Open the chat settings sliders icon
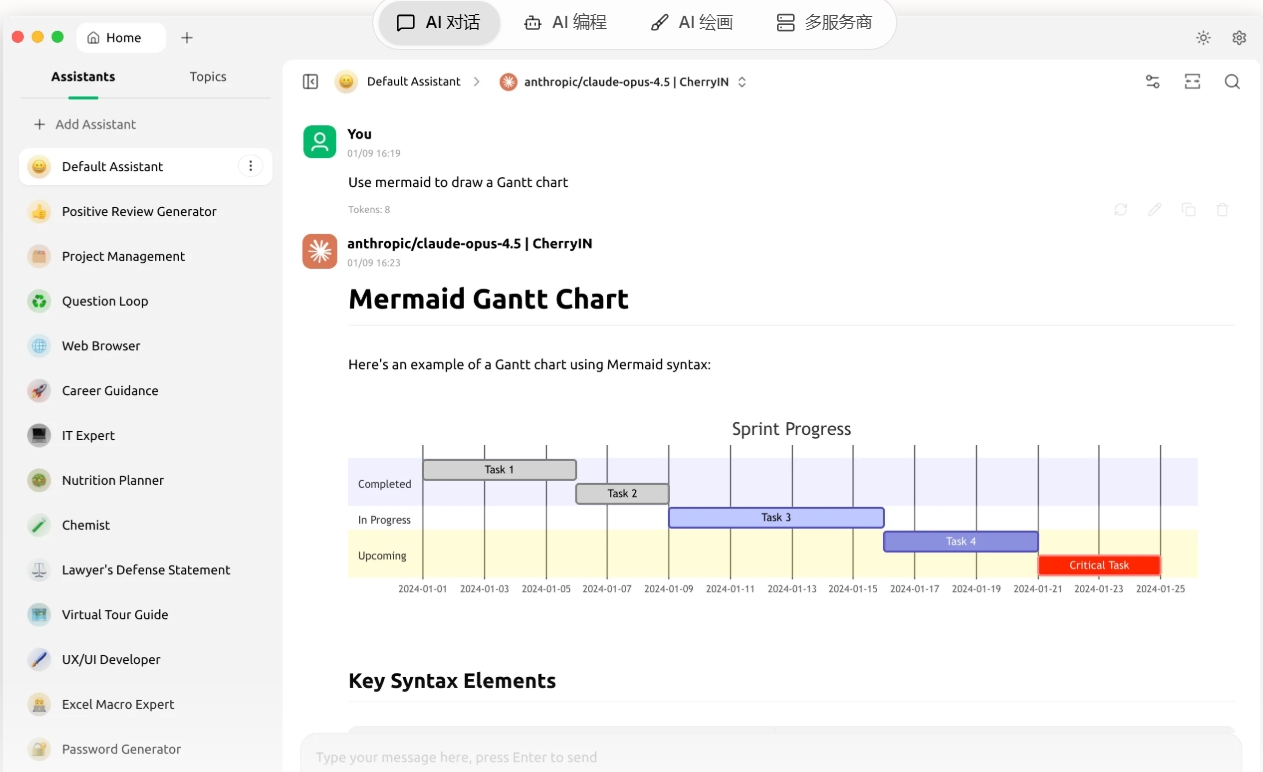Viewport: 1263px width, 772px height. pos(1152,82)
